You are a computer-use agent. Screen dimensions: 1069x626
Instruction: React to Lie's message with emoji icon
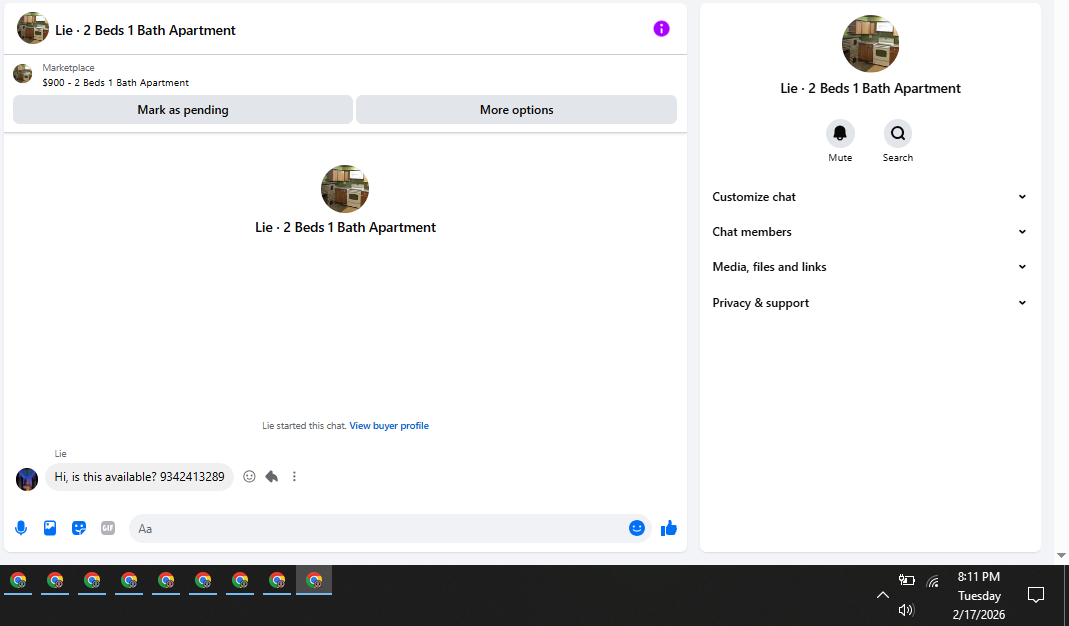[250, 477]
